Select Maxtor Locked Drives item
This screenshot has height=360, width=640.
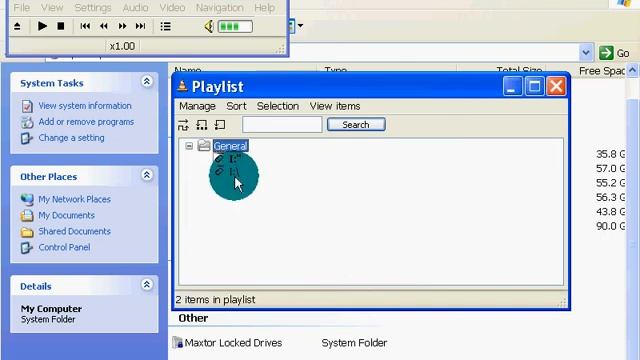tap(228, 342)
